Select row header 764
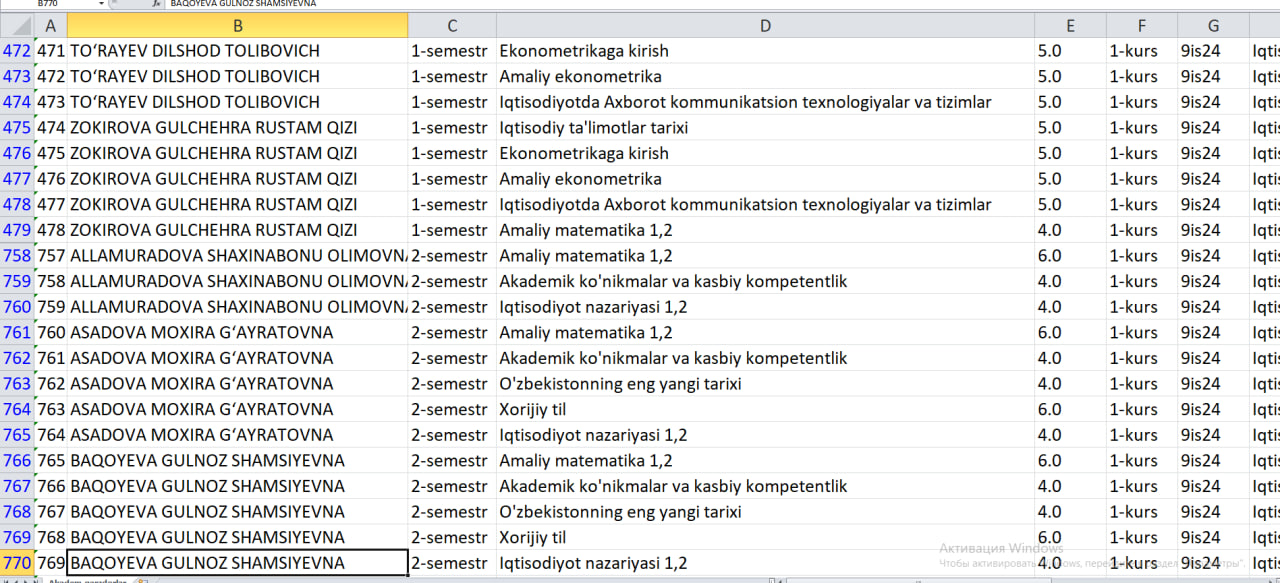The image size is (1280, 583). [x=16, y=409]
